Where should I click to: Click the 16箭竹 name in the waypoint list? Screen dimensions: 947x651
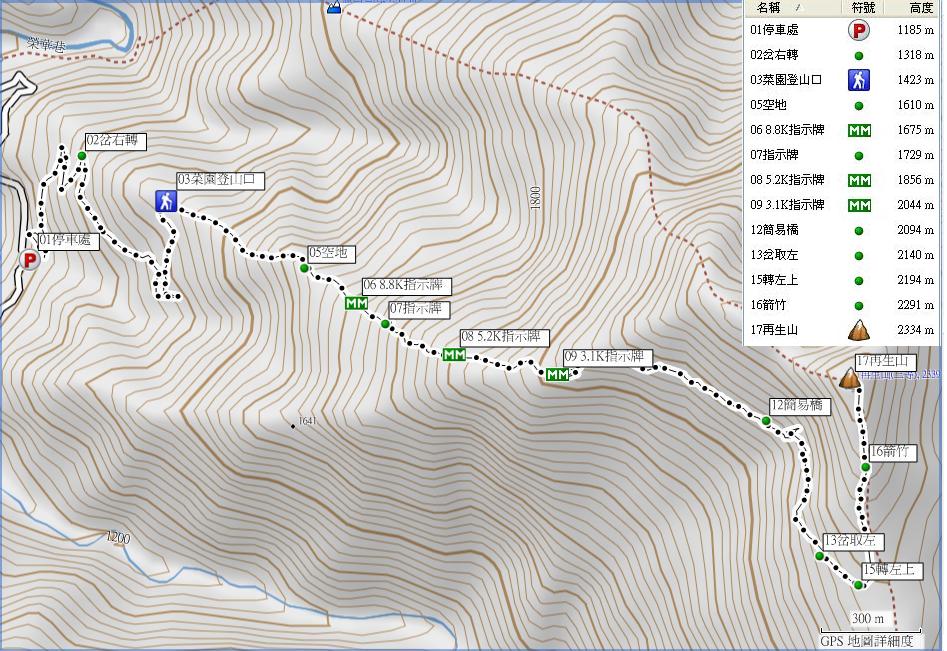(768, 306)
